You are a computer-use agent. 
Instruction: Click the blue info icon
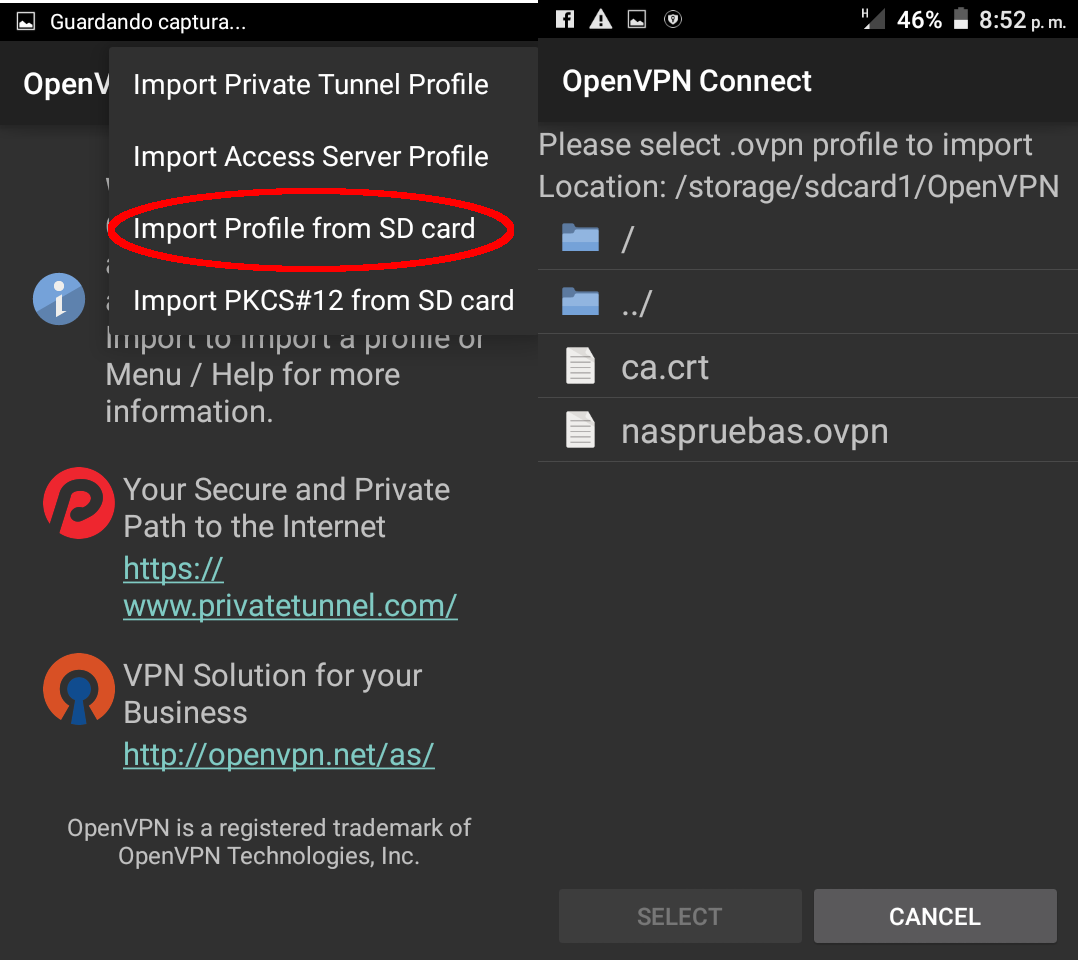59,299
